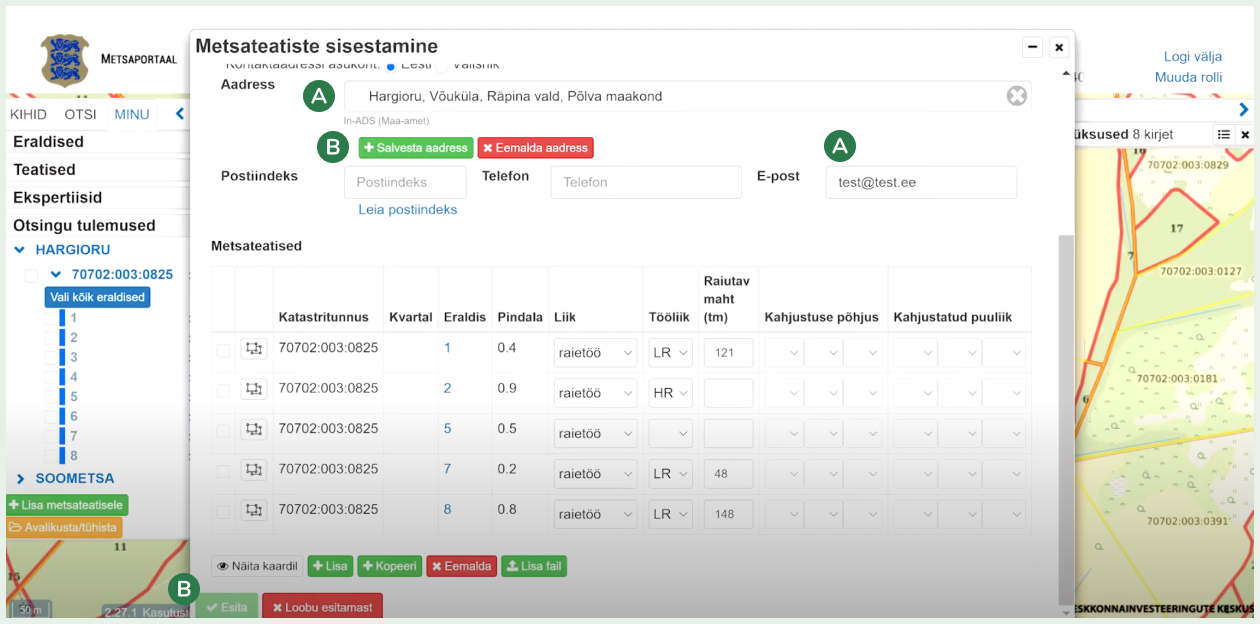Screen dimensions: 1260x624
Task: Open the Ekspertiisid section
Action: (57, 198)
